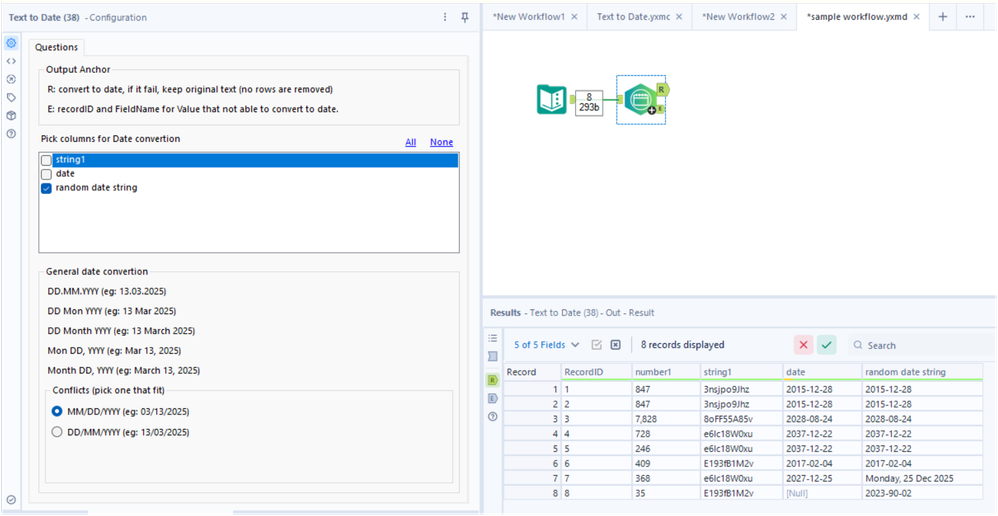
Task: Switch to the sample workflow.yxmd tab
Action: tap(857, 17)
